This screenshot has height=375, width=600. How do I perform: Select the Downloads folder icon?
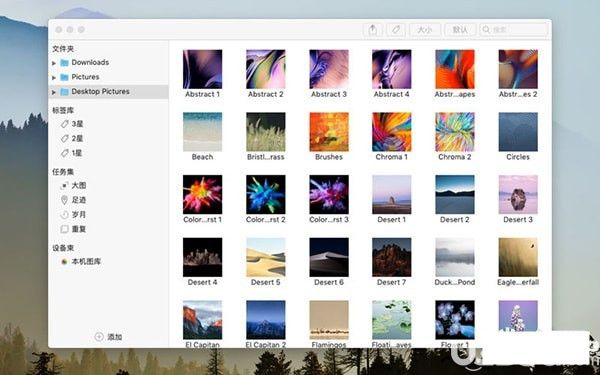pos(64,62)
